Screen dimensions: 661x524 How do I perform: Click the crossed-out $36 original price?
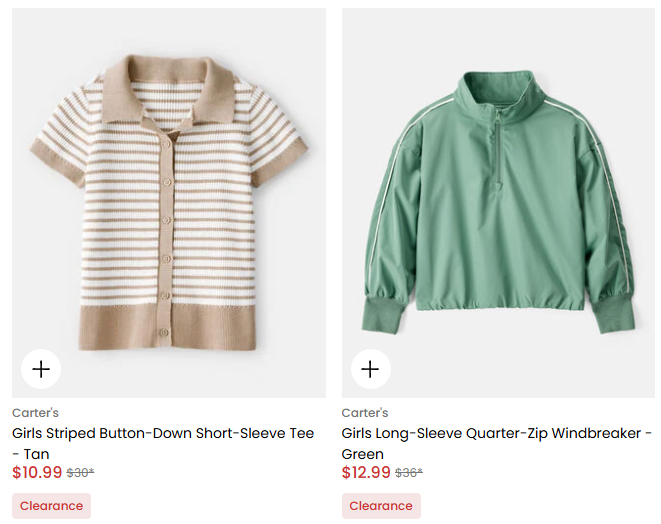pos(409,473)
